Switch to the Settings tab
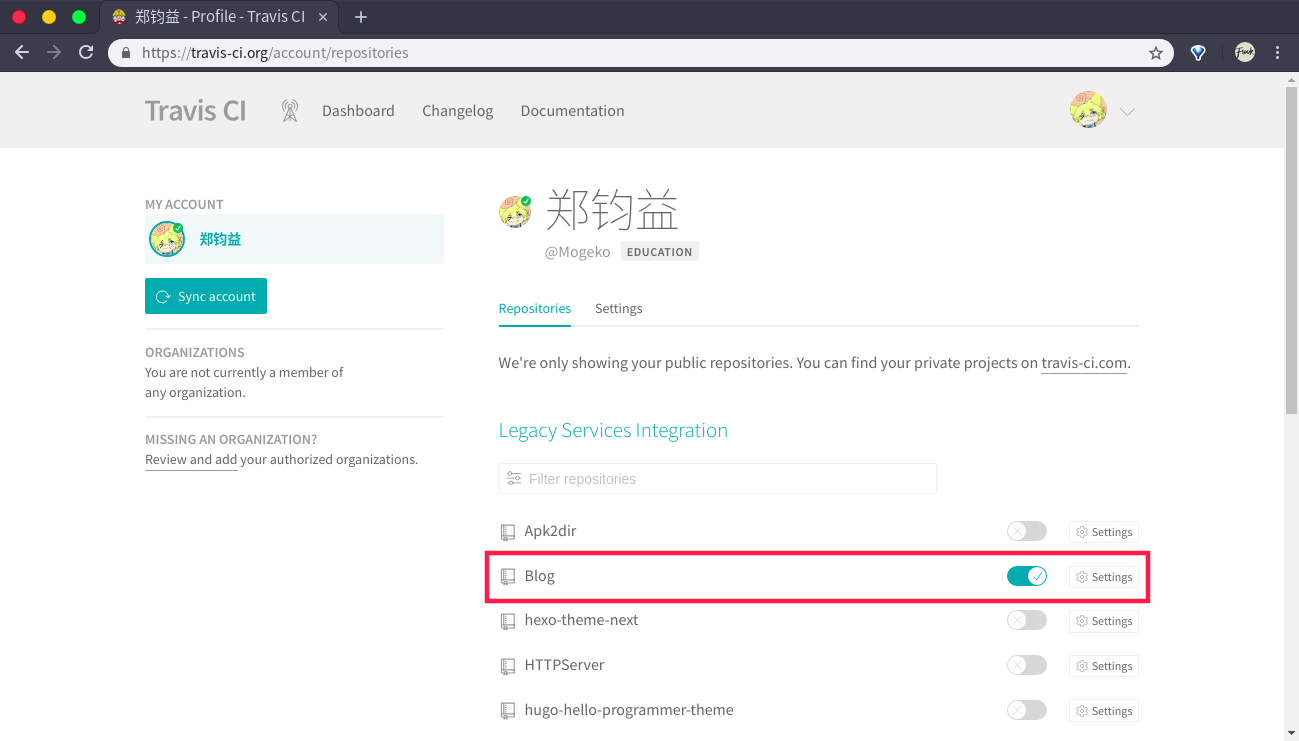Image resolution: width=1299 pixels, height=741 pixels. pyautogui.click(x=619, y=308)
